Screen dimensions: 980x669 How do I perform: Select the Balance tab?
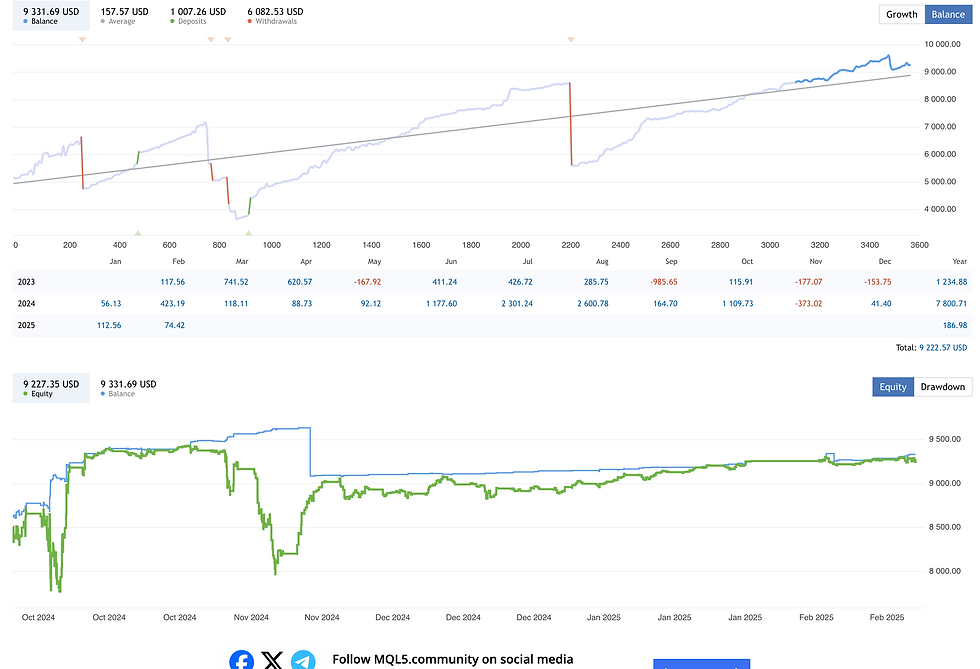947,14
